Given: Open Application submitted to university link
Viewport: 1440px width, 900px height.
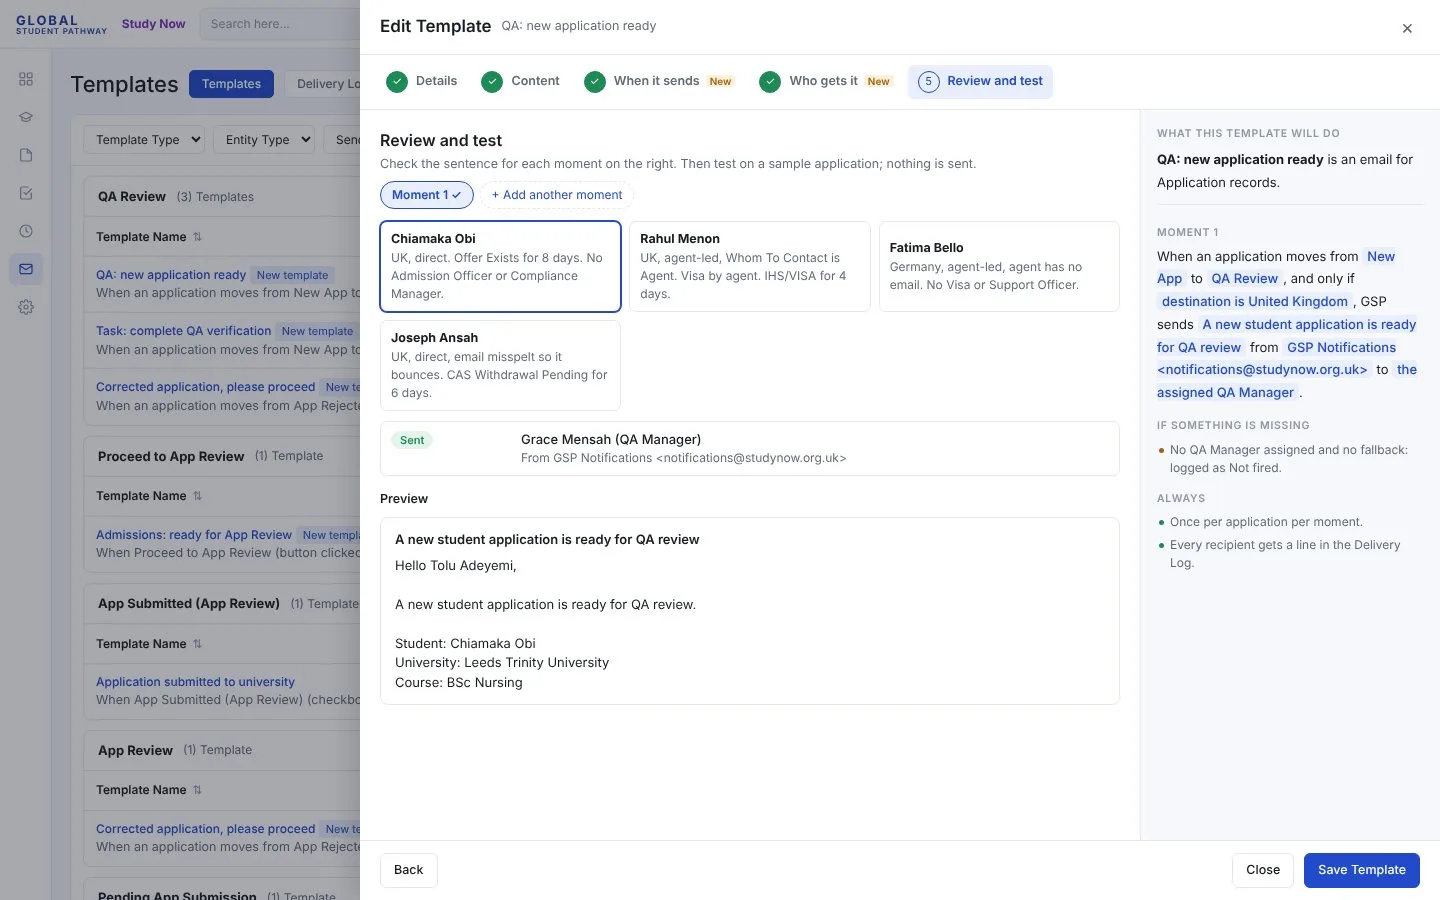Looking at the screenshot, I should [195, 682].
